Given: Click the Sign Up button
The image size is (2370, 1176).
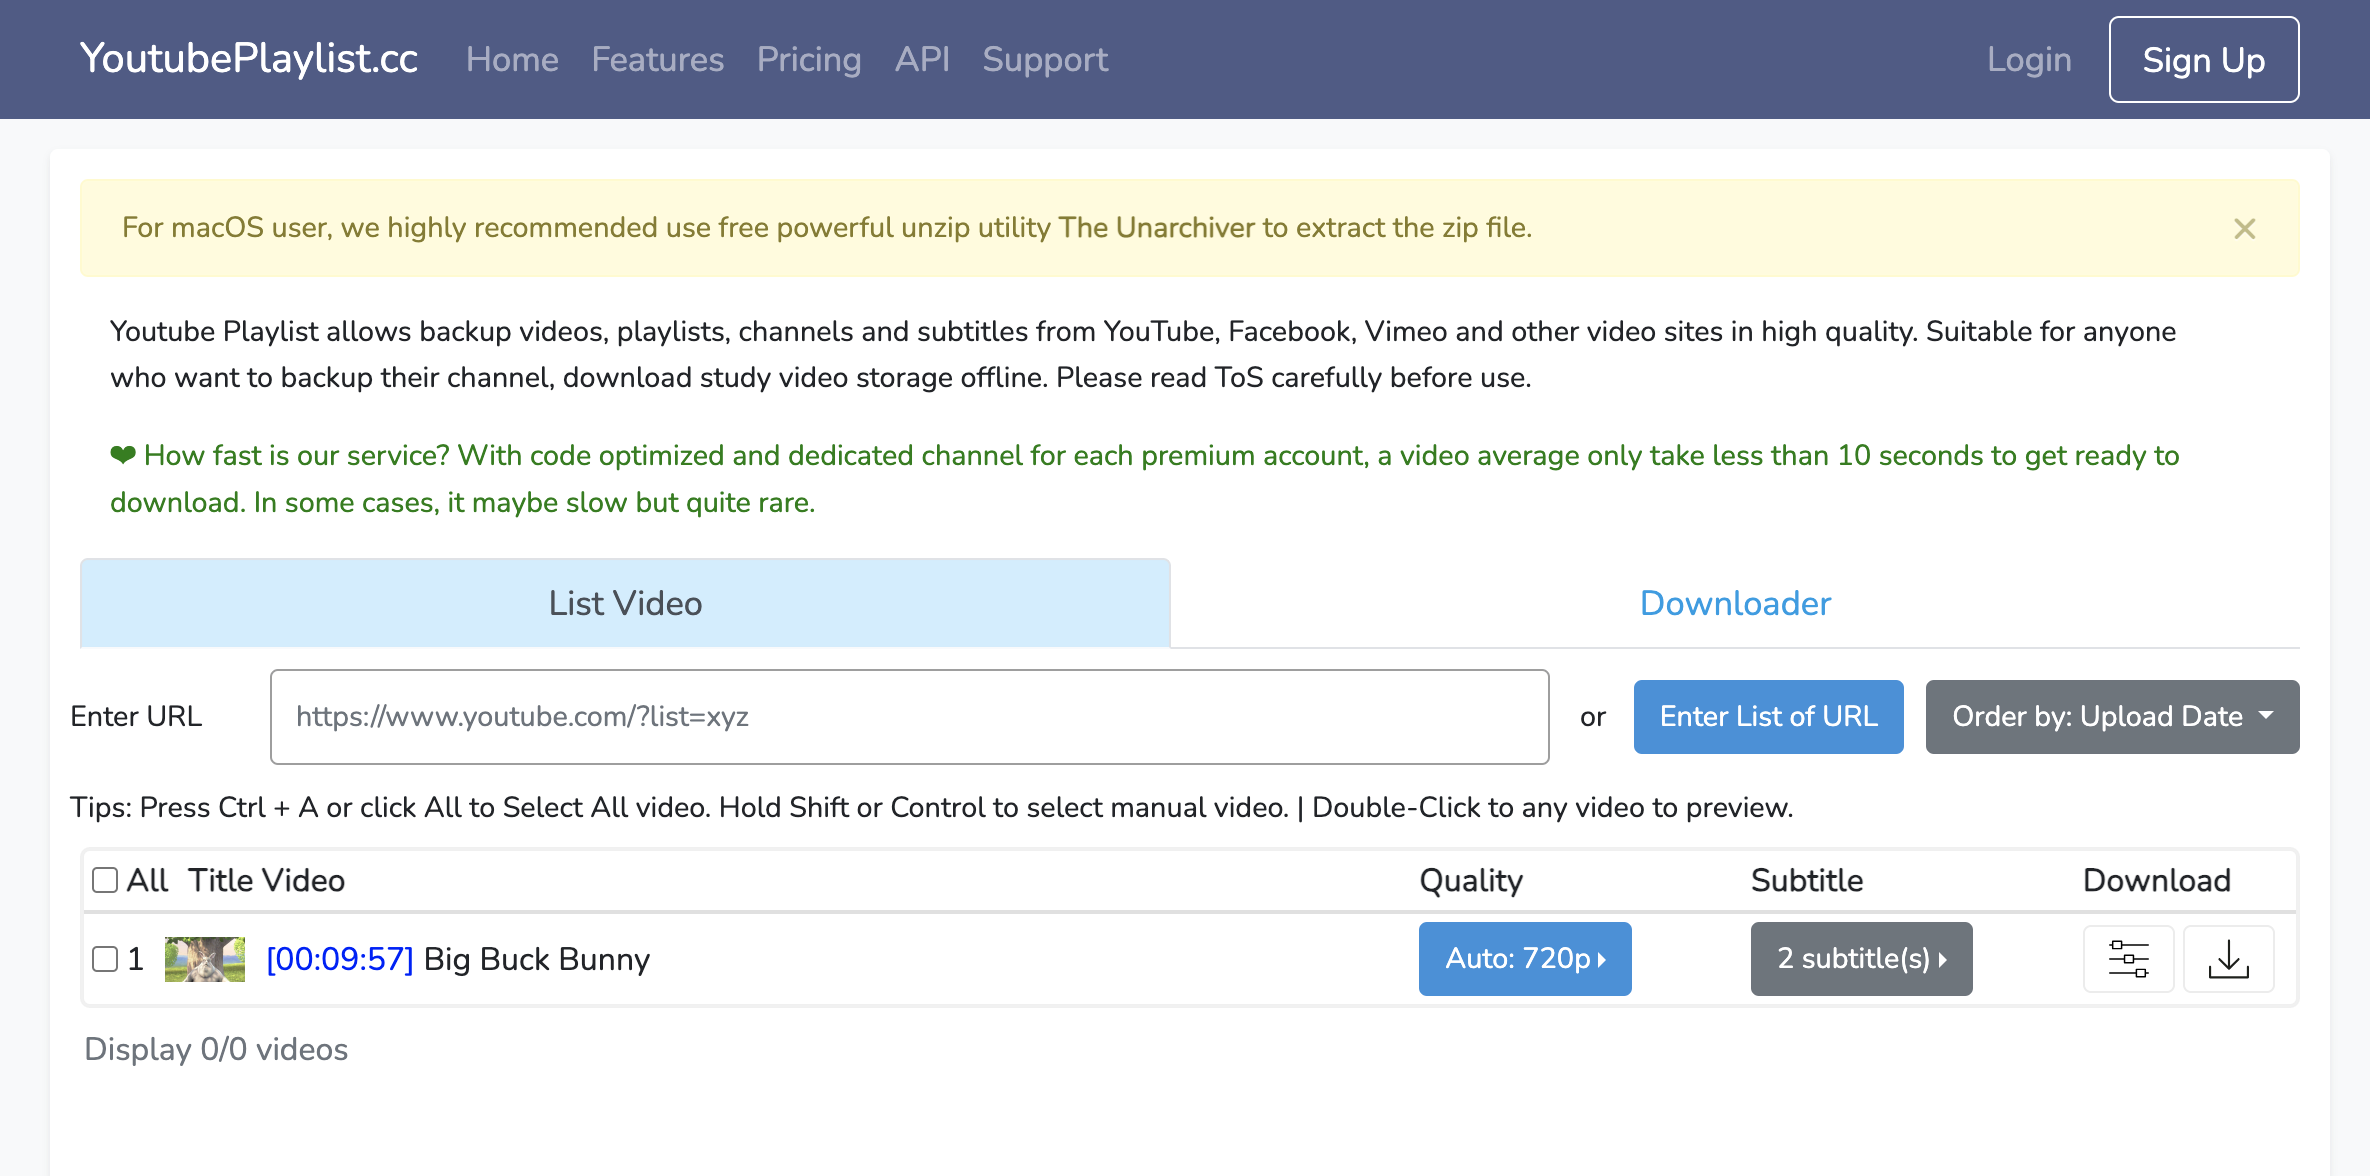Looking at the screenshot, I should (x=2204, y=60).
